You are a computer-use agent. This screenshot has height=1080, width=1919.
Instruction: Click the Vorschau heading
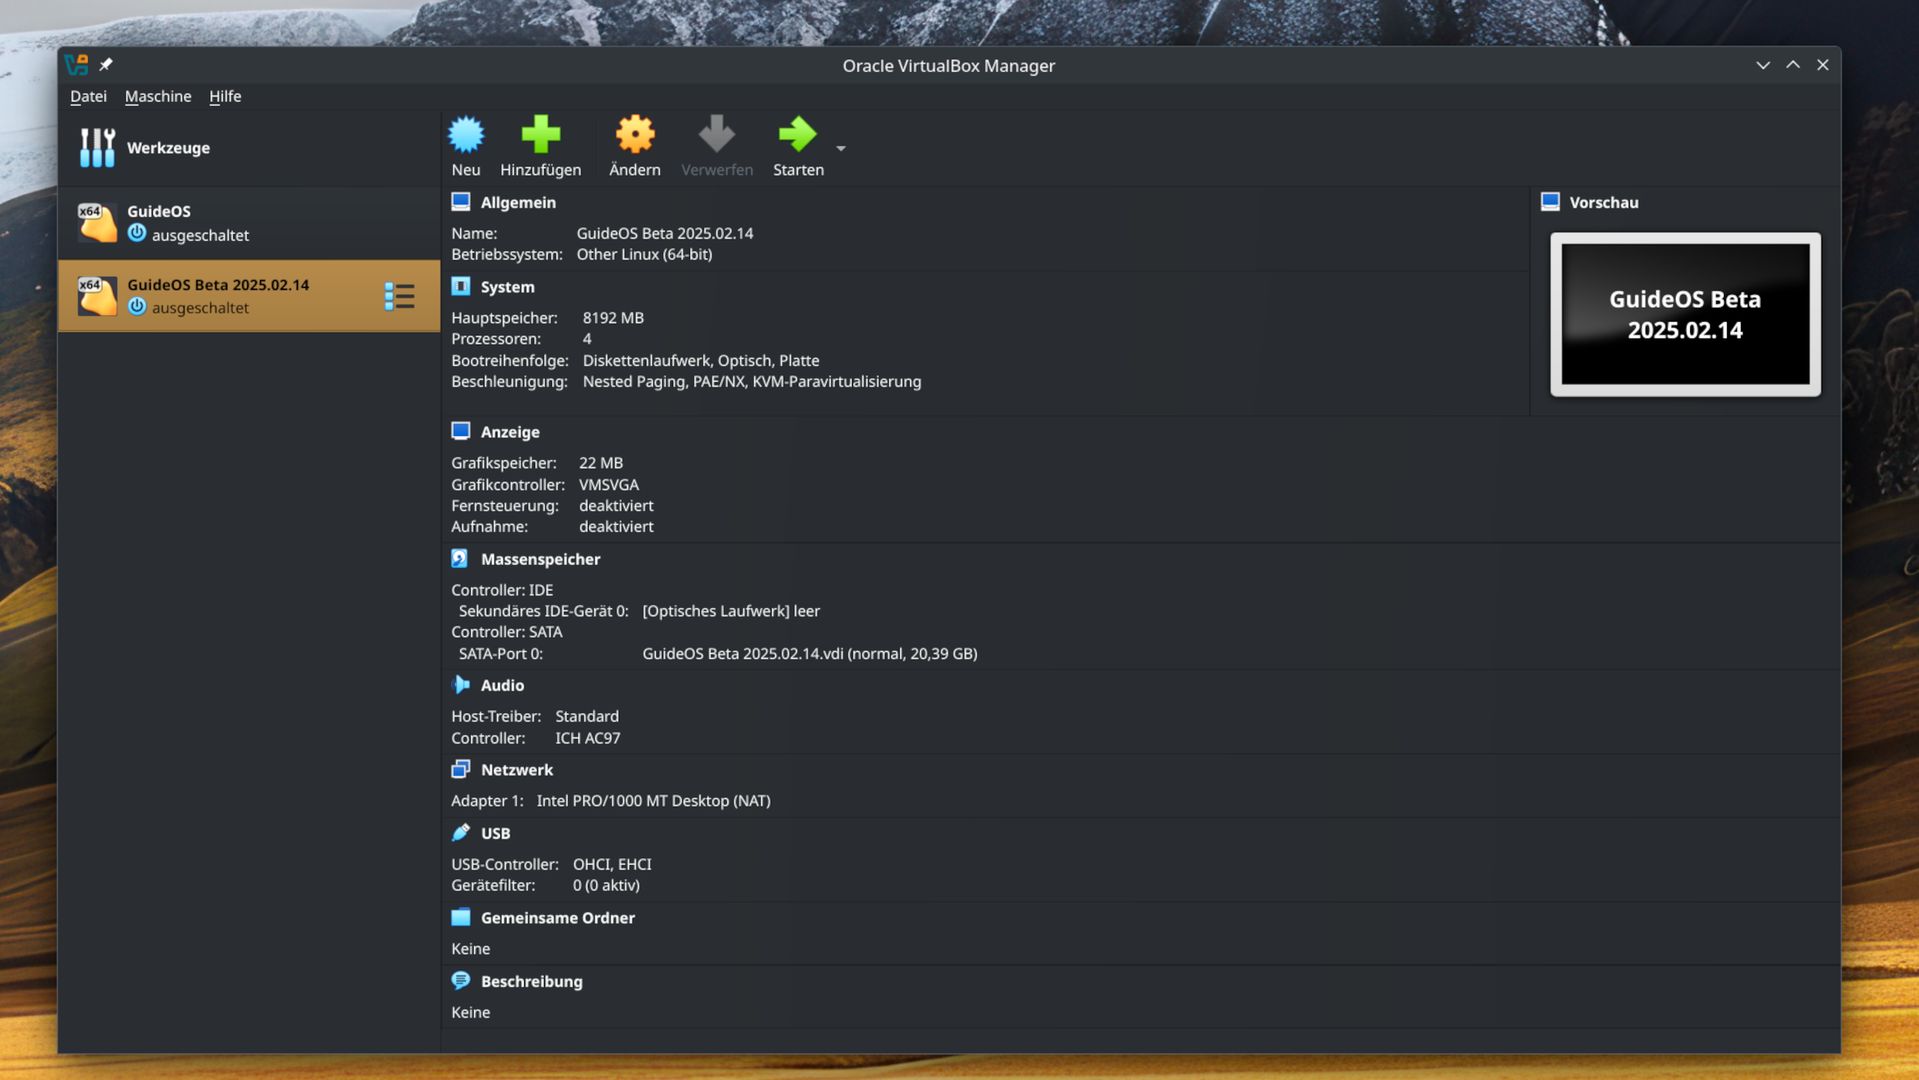tap(1604, 202)
